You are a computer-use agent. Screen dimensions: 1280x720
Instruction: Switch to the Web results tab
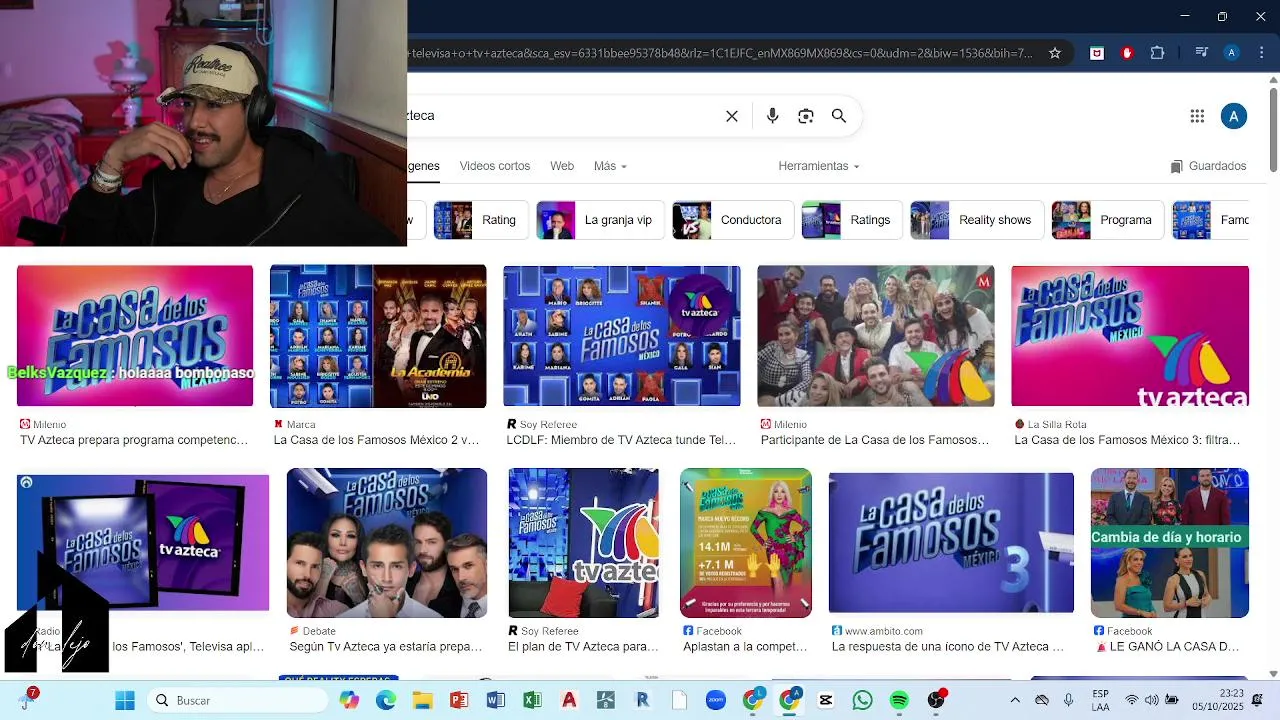(x=562, y=166)
